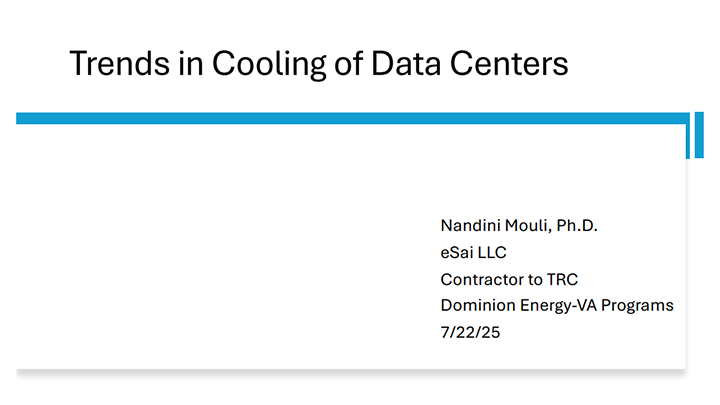Screen dimensions: 720x405
Task: Select the word "Trends" in the title
Action: click(119, 63)
